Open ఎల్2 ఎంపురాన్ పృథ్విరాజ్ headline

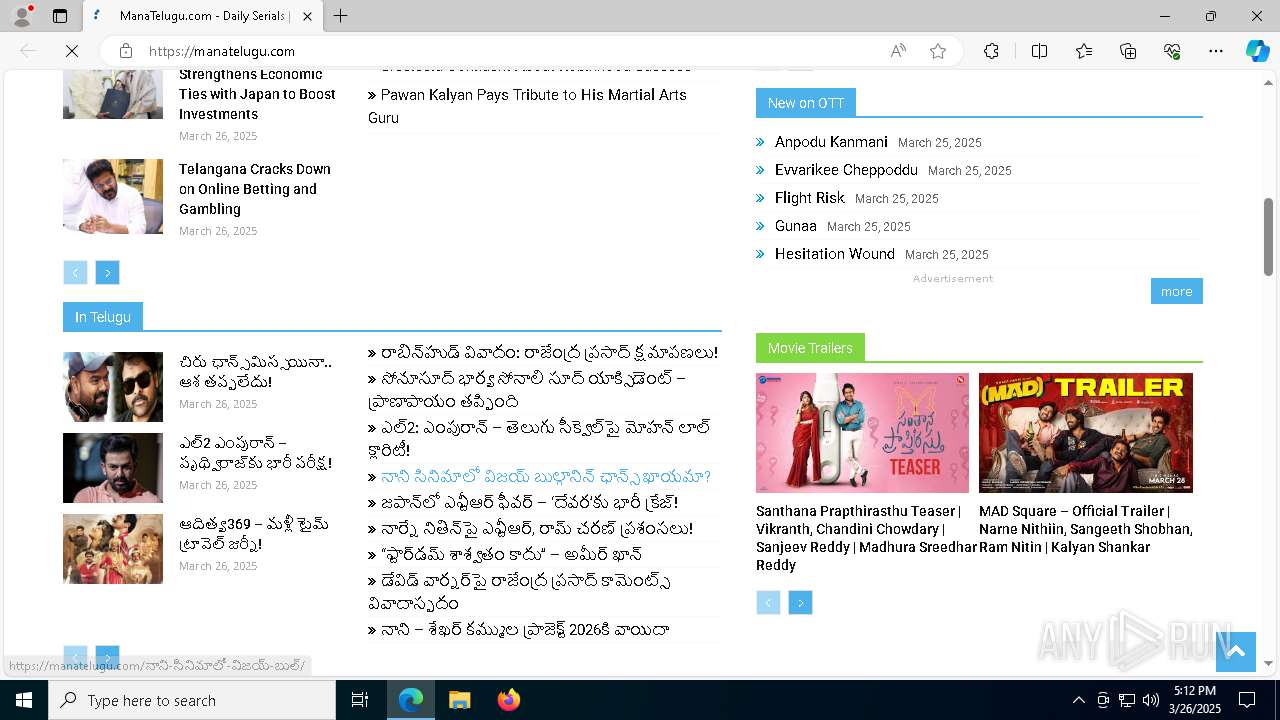pyautogui.click(x=255, y=453)
